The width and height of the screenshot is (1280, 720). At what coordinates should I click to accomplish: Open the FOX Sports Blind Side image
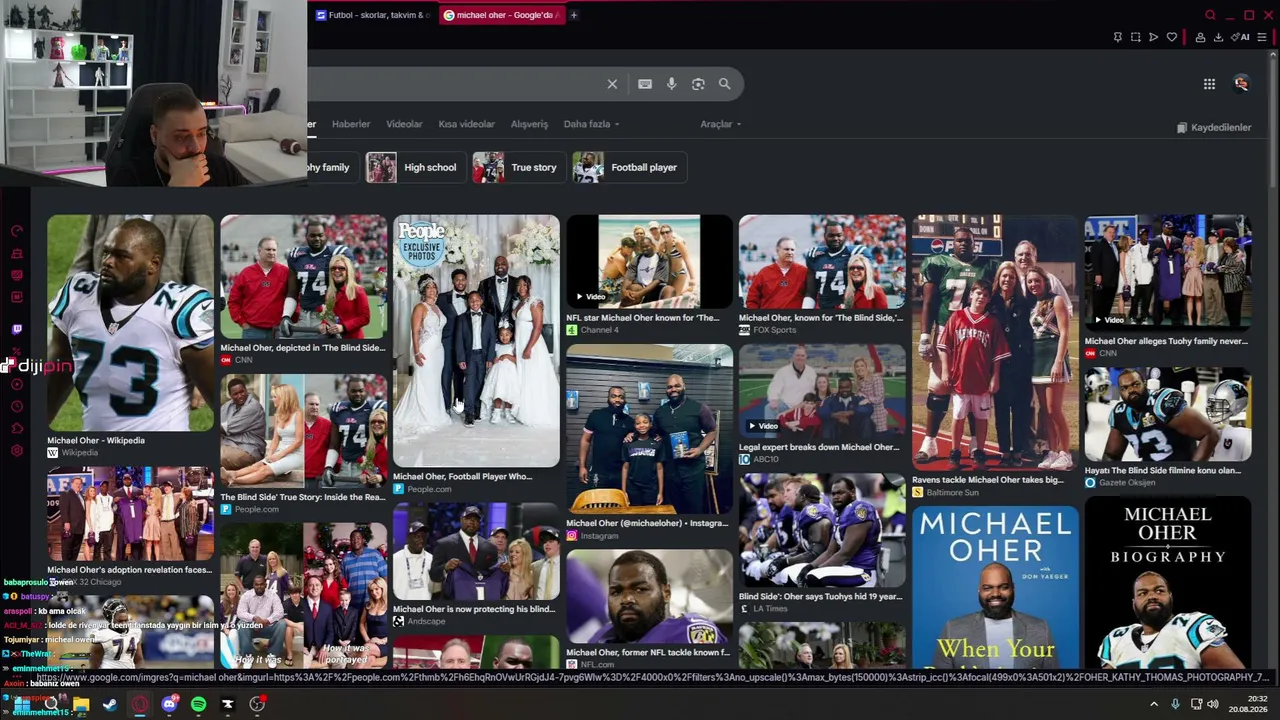(822, 262)
